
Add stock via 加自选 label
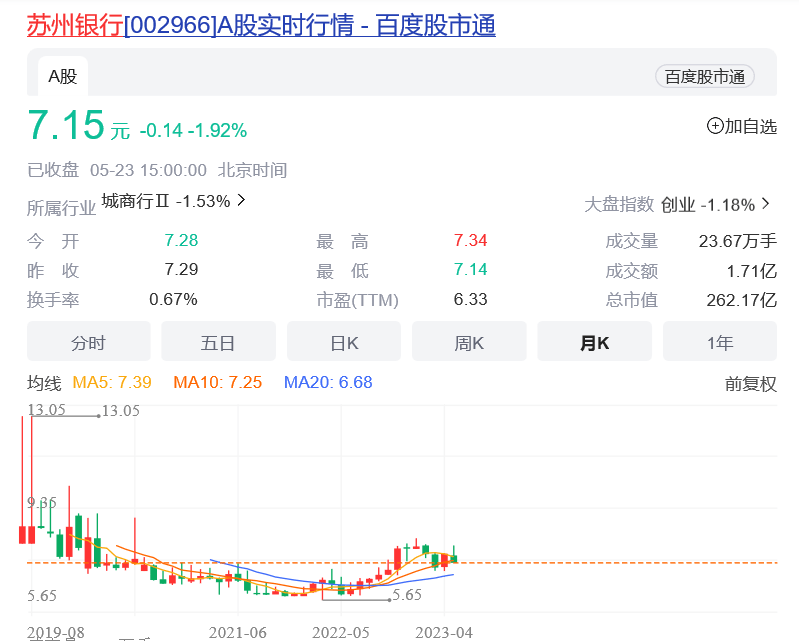751,126
